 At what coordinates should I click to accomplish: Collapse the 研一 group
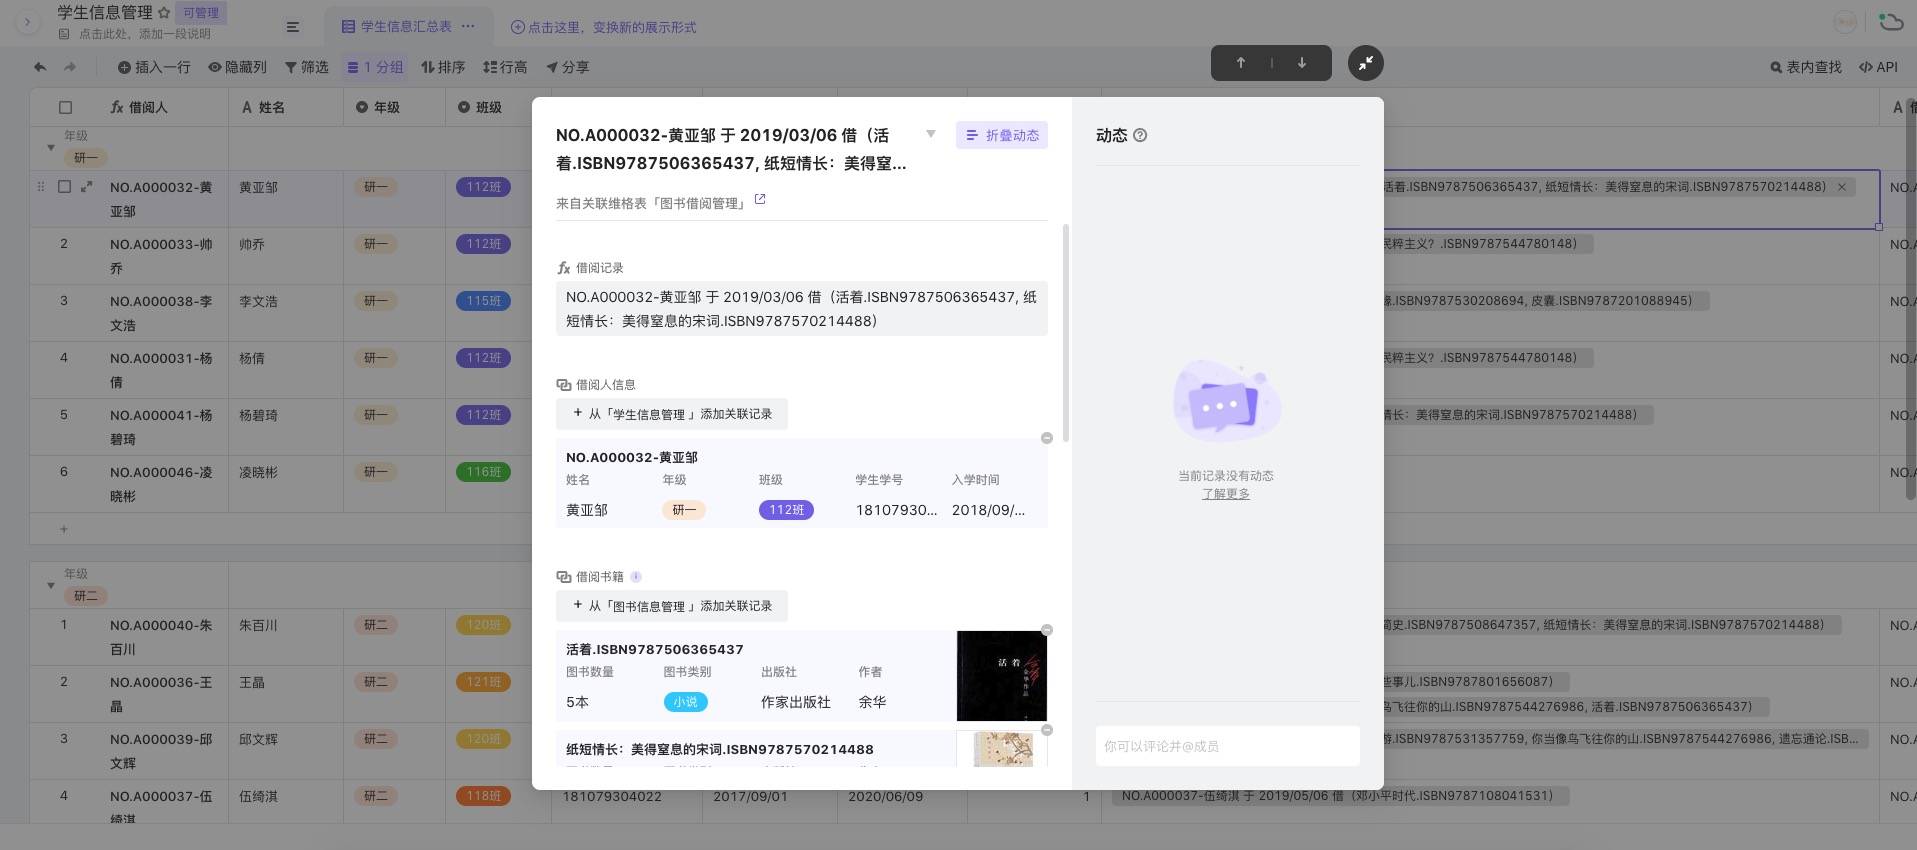(51, 148)
